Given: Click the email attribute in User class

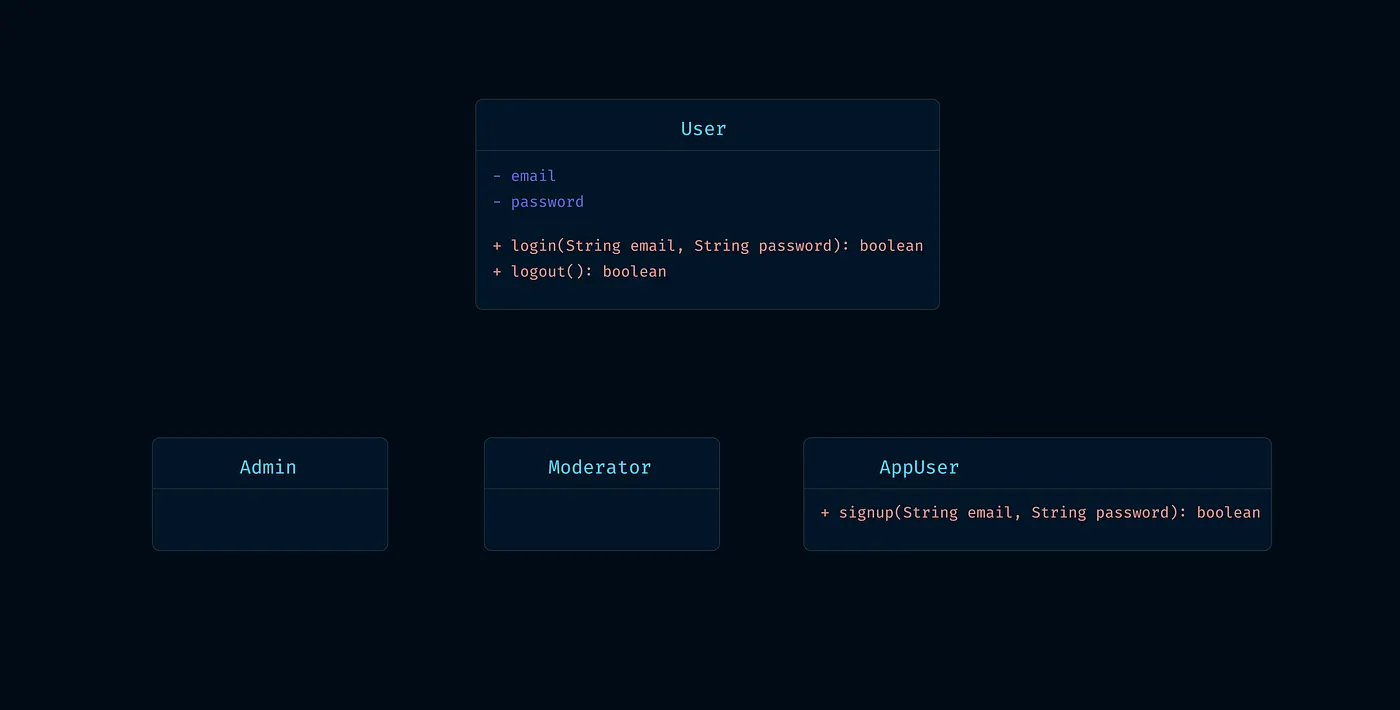Looking at the screenshot, I should [532, 175].
